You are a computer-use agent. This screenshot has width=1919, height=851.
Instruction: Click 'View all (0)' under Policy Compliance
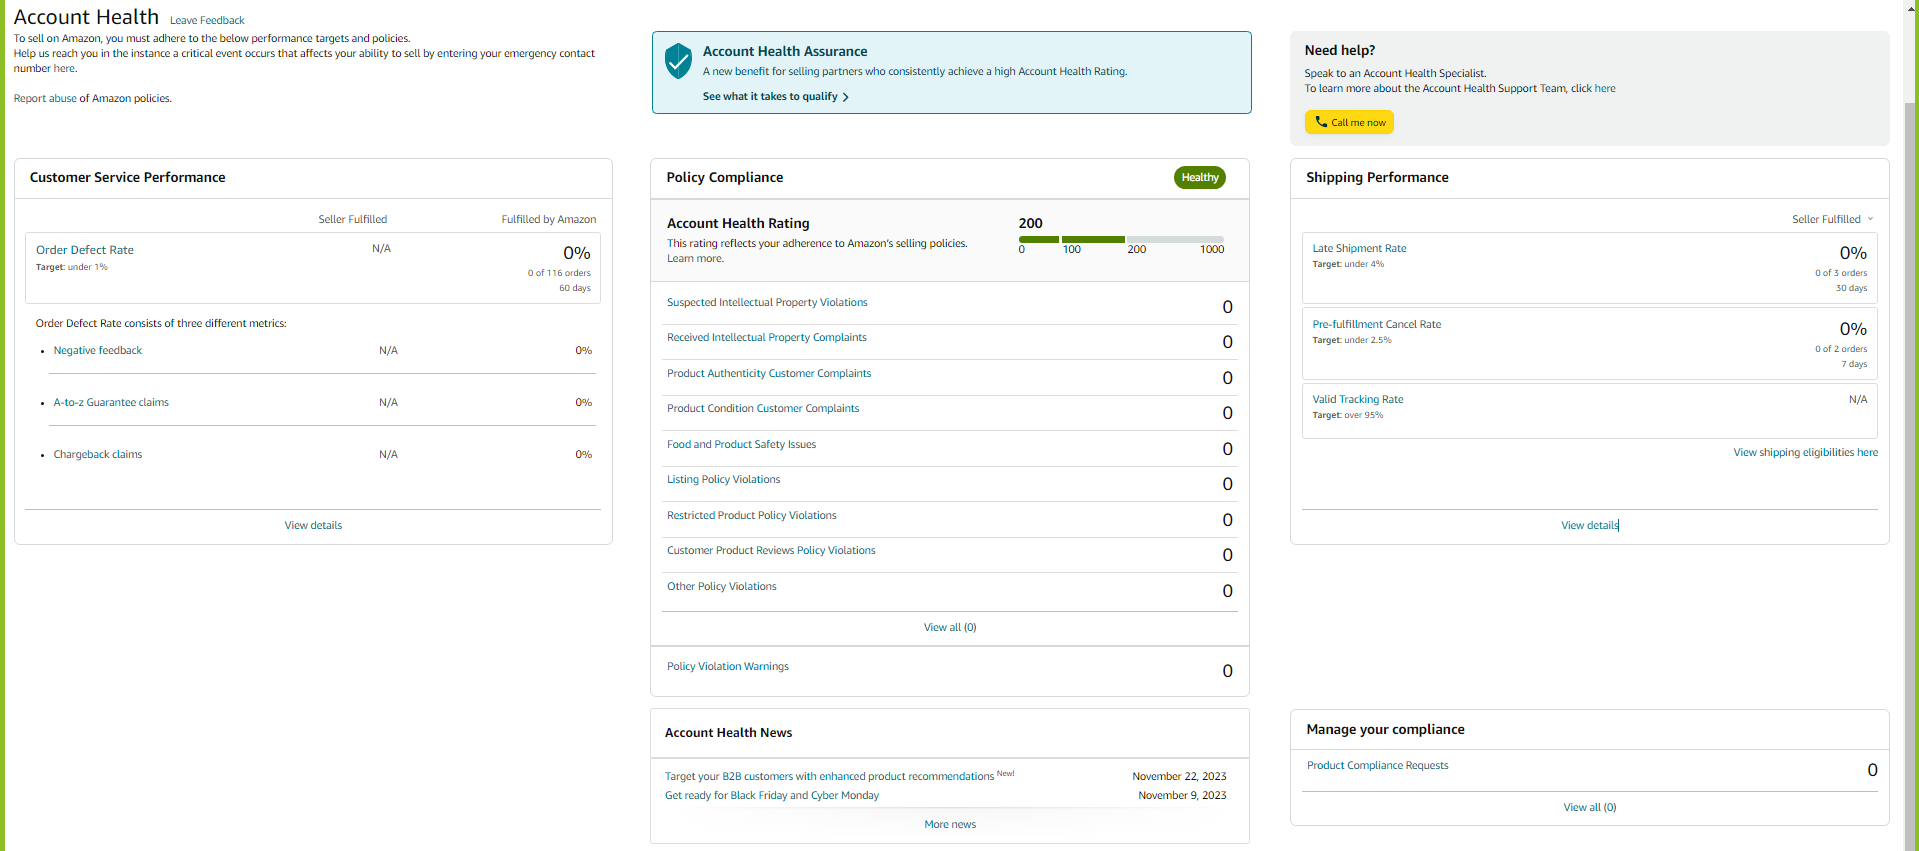click(x=950, y=627)
